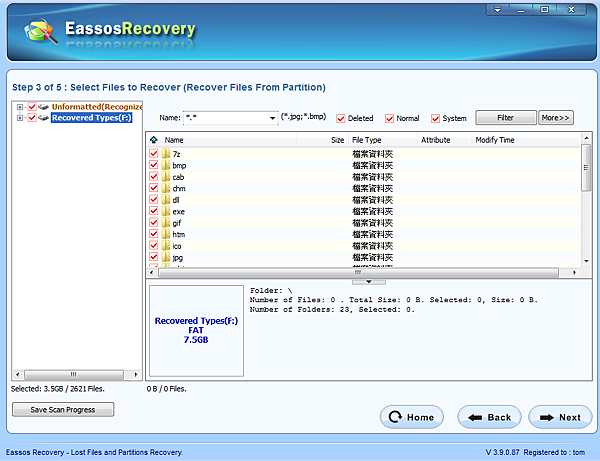600x461 pixels.
Task: Click the 7z folder icon
Action: point(166,154)
